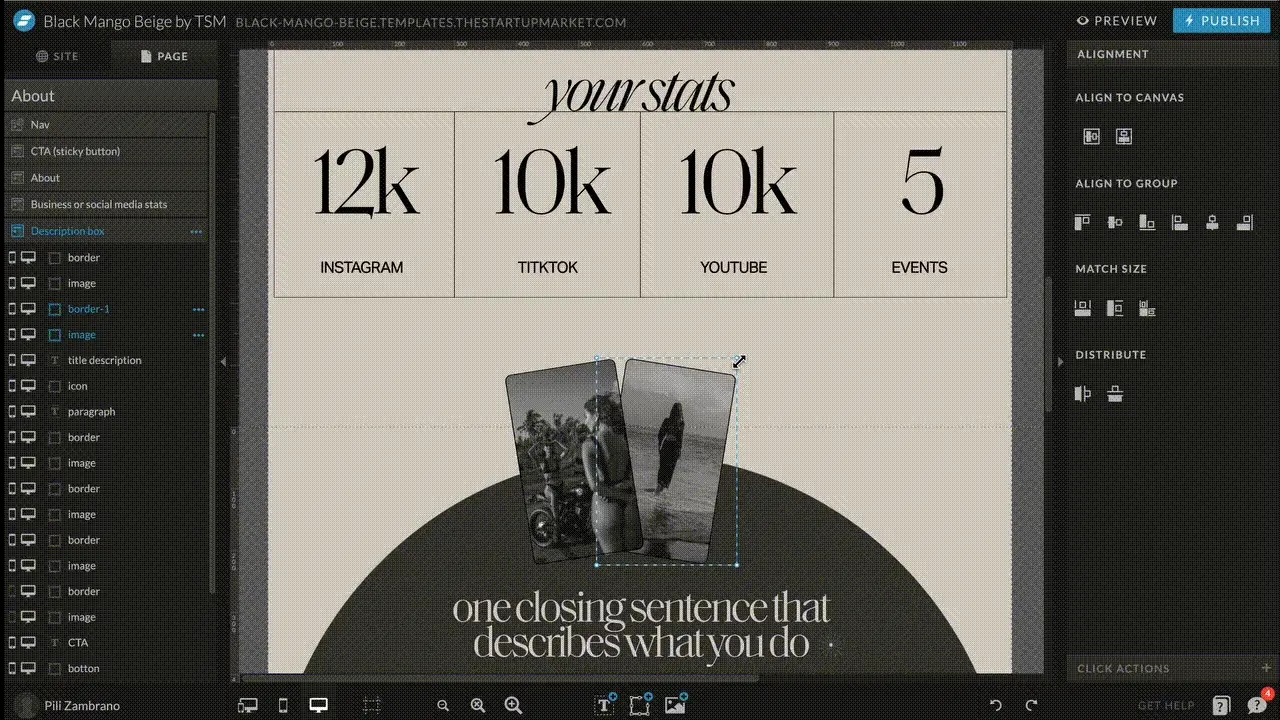Click the first Align to Canvas icon
1280x720 pixels.
click(x=1091, y=137)
